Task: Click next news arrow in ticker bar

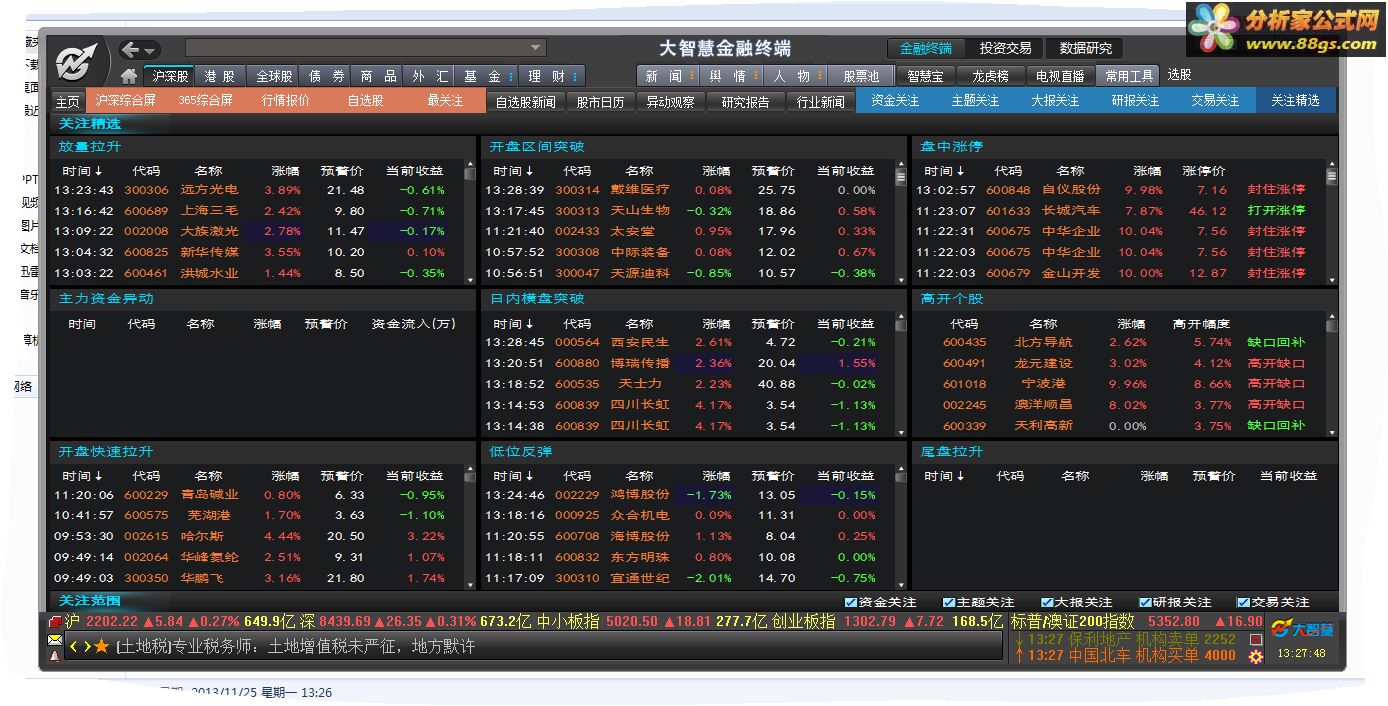Action: tap(86, 647)
